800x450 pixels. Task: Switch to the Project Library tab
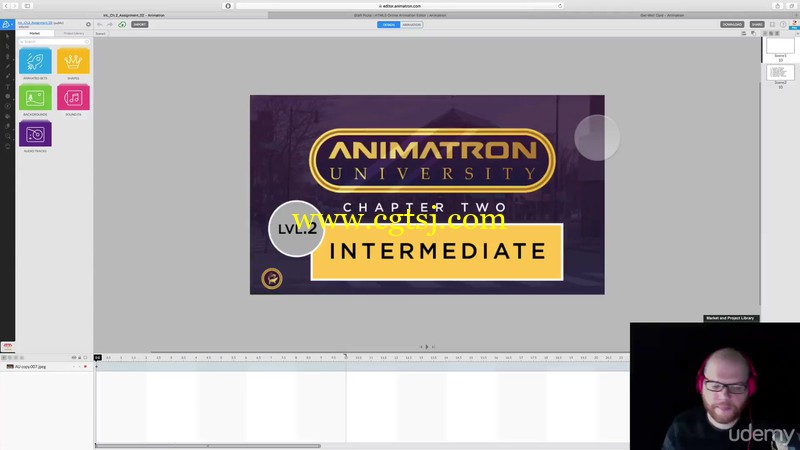(x=73, y=33)
